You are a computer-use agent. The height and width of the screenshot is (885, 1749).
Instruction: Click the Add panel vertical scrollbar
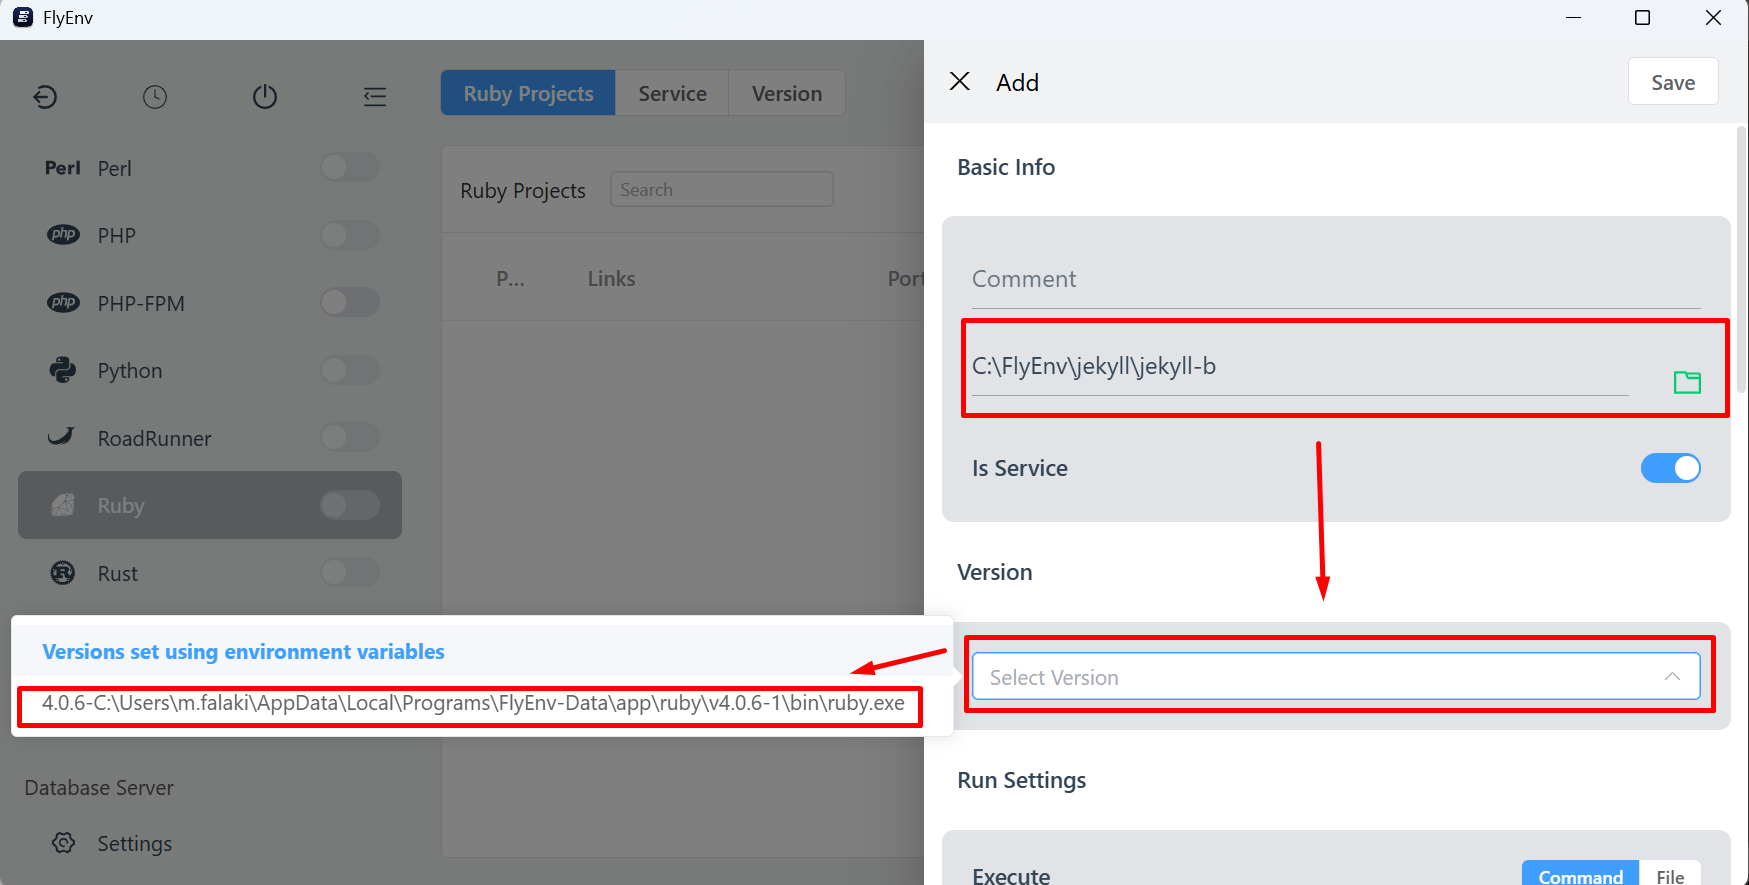point(1741,260)
